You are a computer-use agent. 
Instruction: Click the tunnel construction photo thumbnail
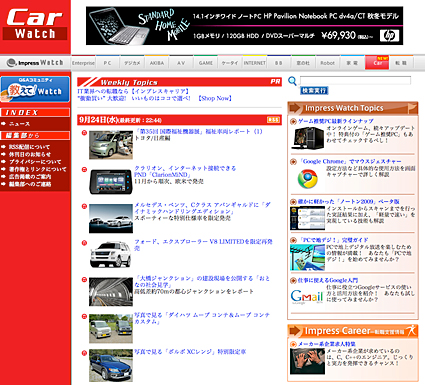pyautogui.click(x=111, y=292)
